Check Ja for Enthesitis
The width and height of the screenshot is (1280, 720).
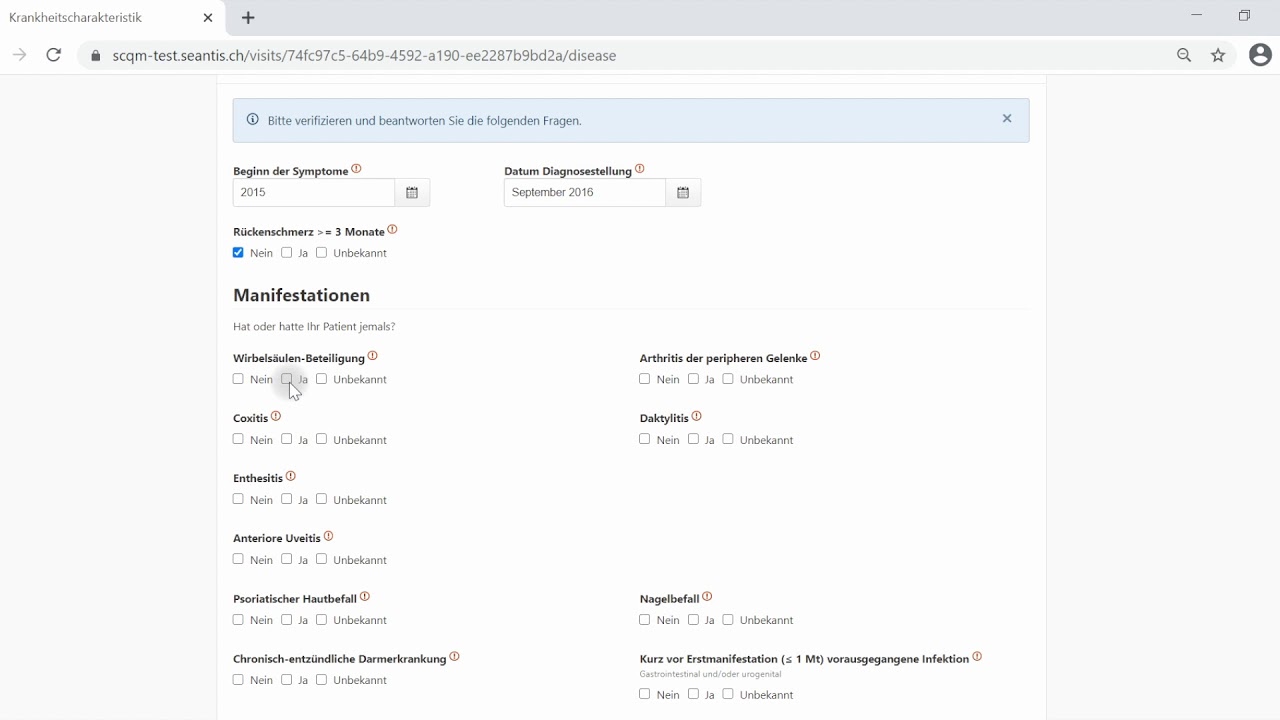tap(287, 498)
